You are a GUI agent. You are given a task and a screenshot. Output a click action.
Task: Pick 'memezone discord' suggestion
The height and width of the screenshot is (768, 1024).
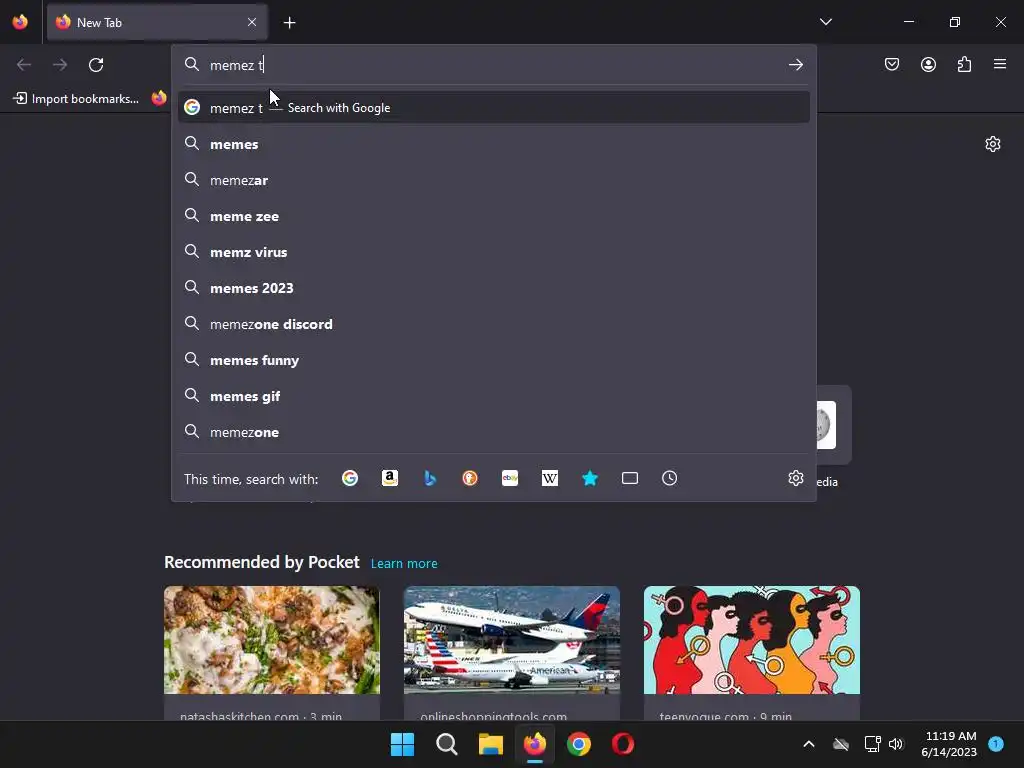pyautogui.click(x=494, y=324)
